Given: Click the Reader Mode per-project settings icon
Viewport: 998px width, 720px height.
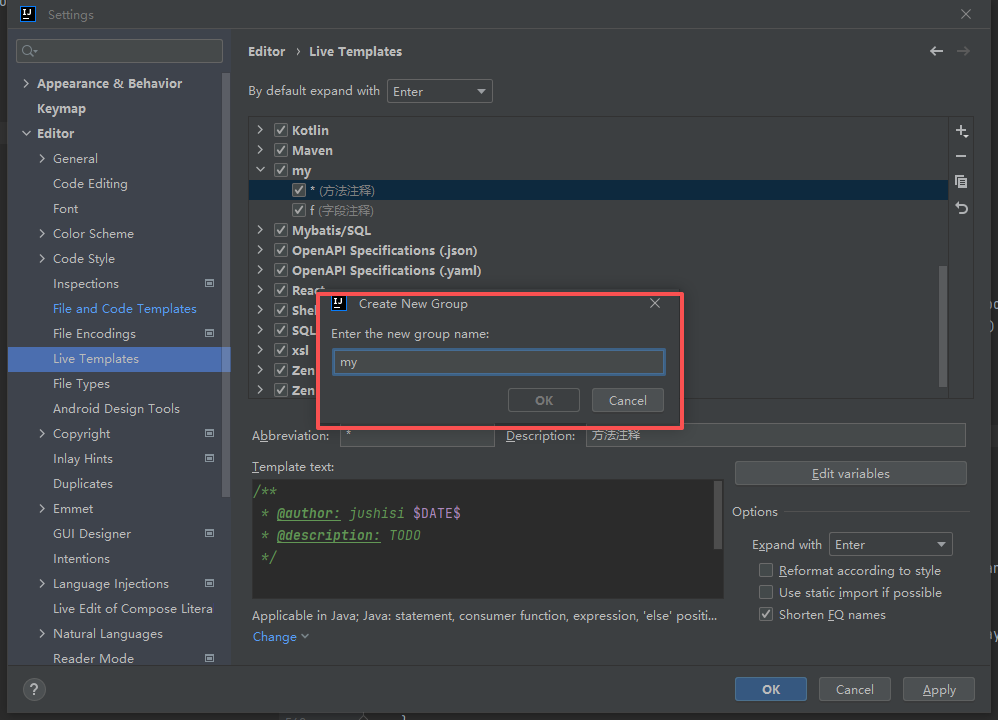Looking at the screenshot, I should point(209,658).
